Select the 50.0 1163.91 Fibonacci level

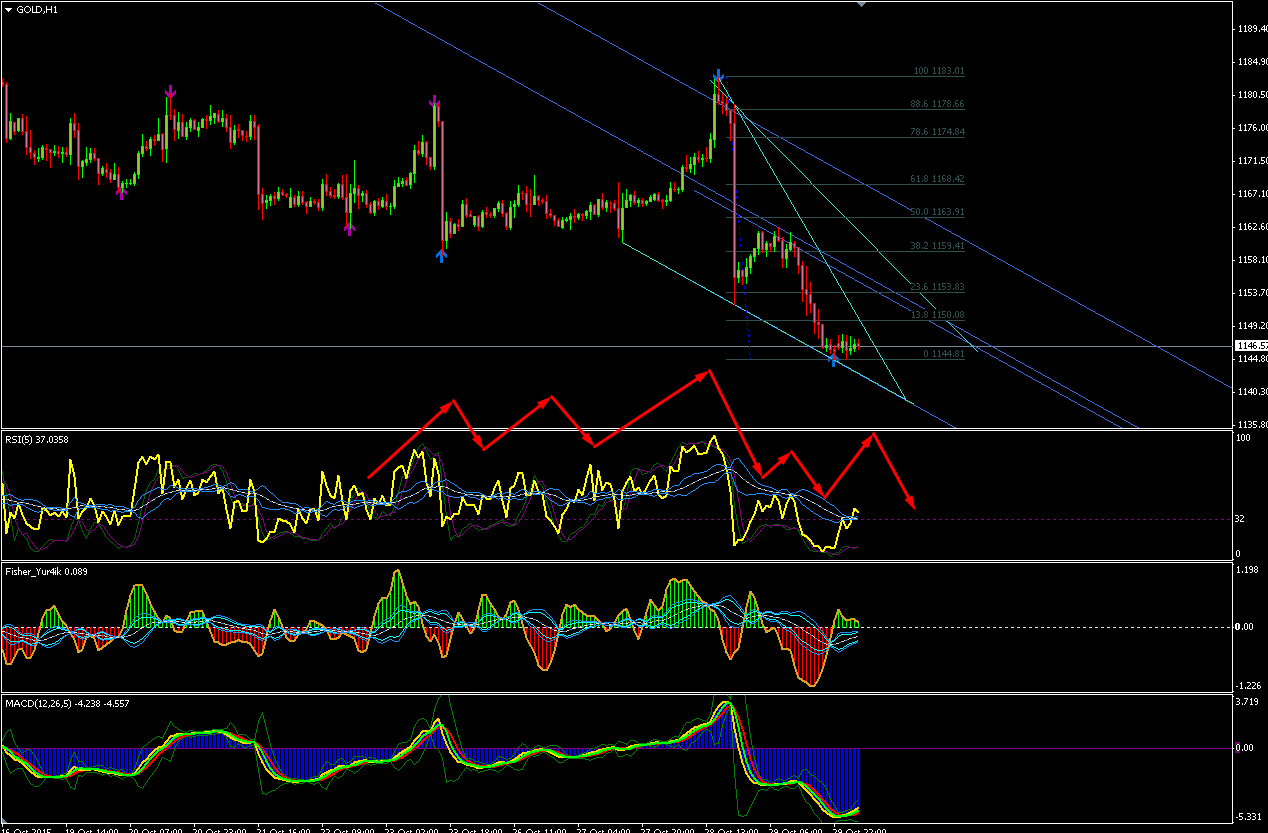[x=937, y=212]
